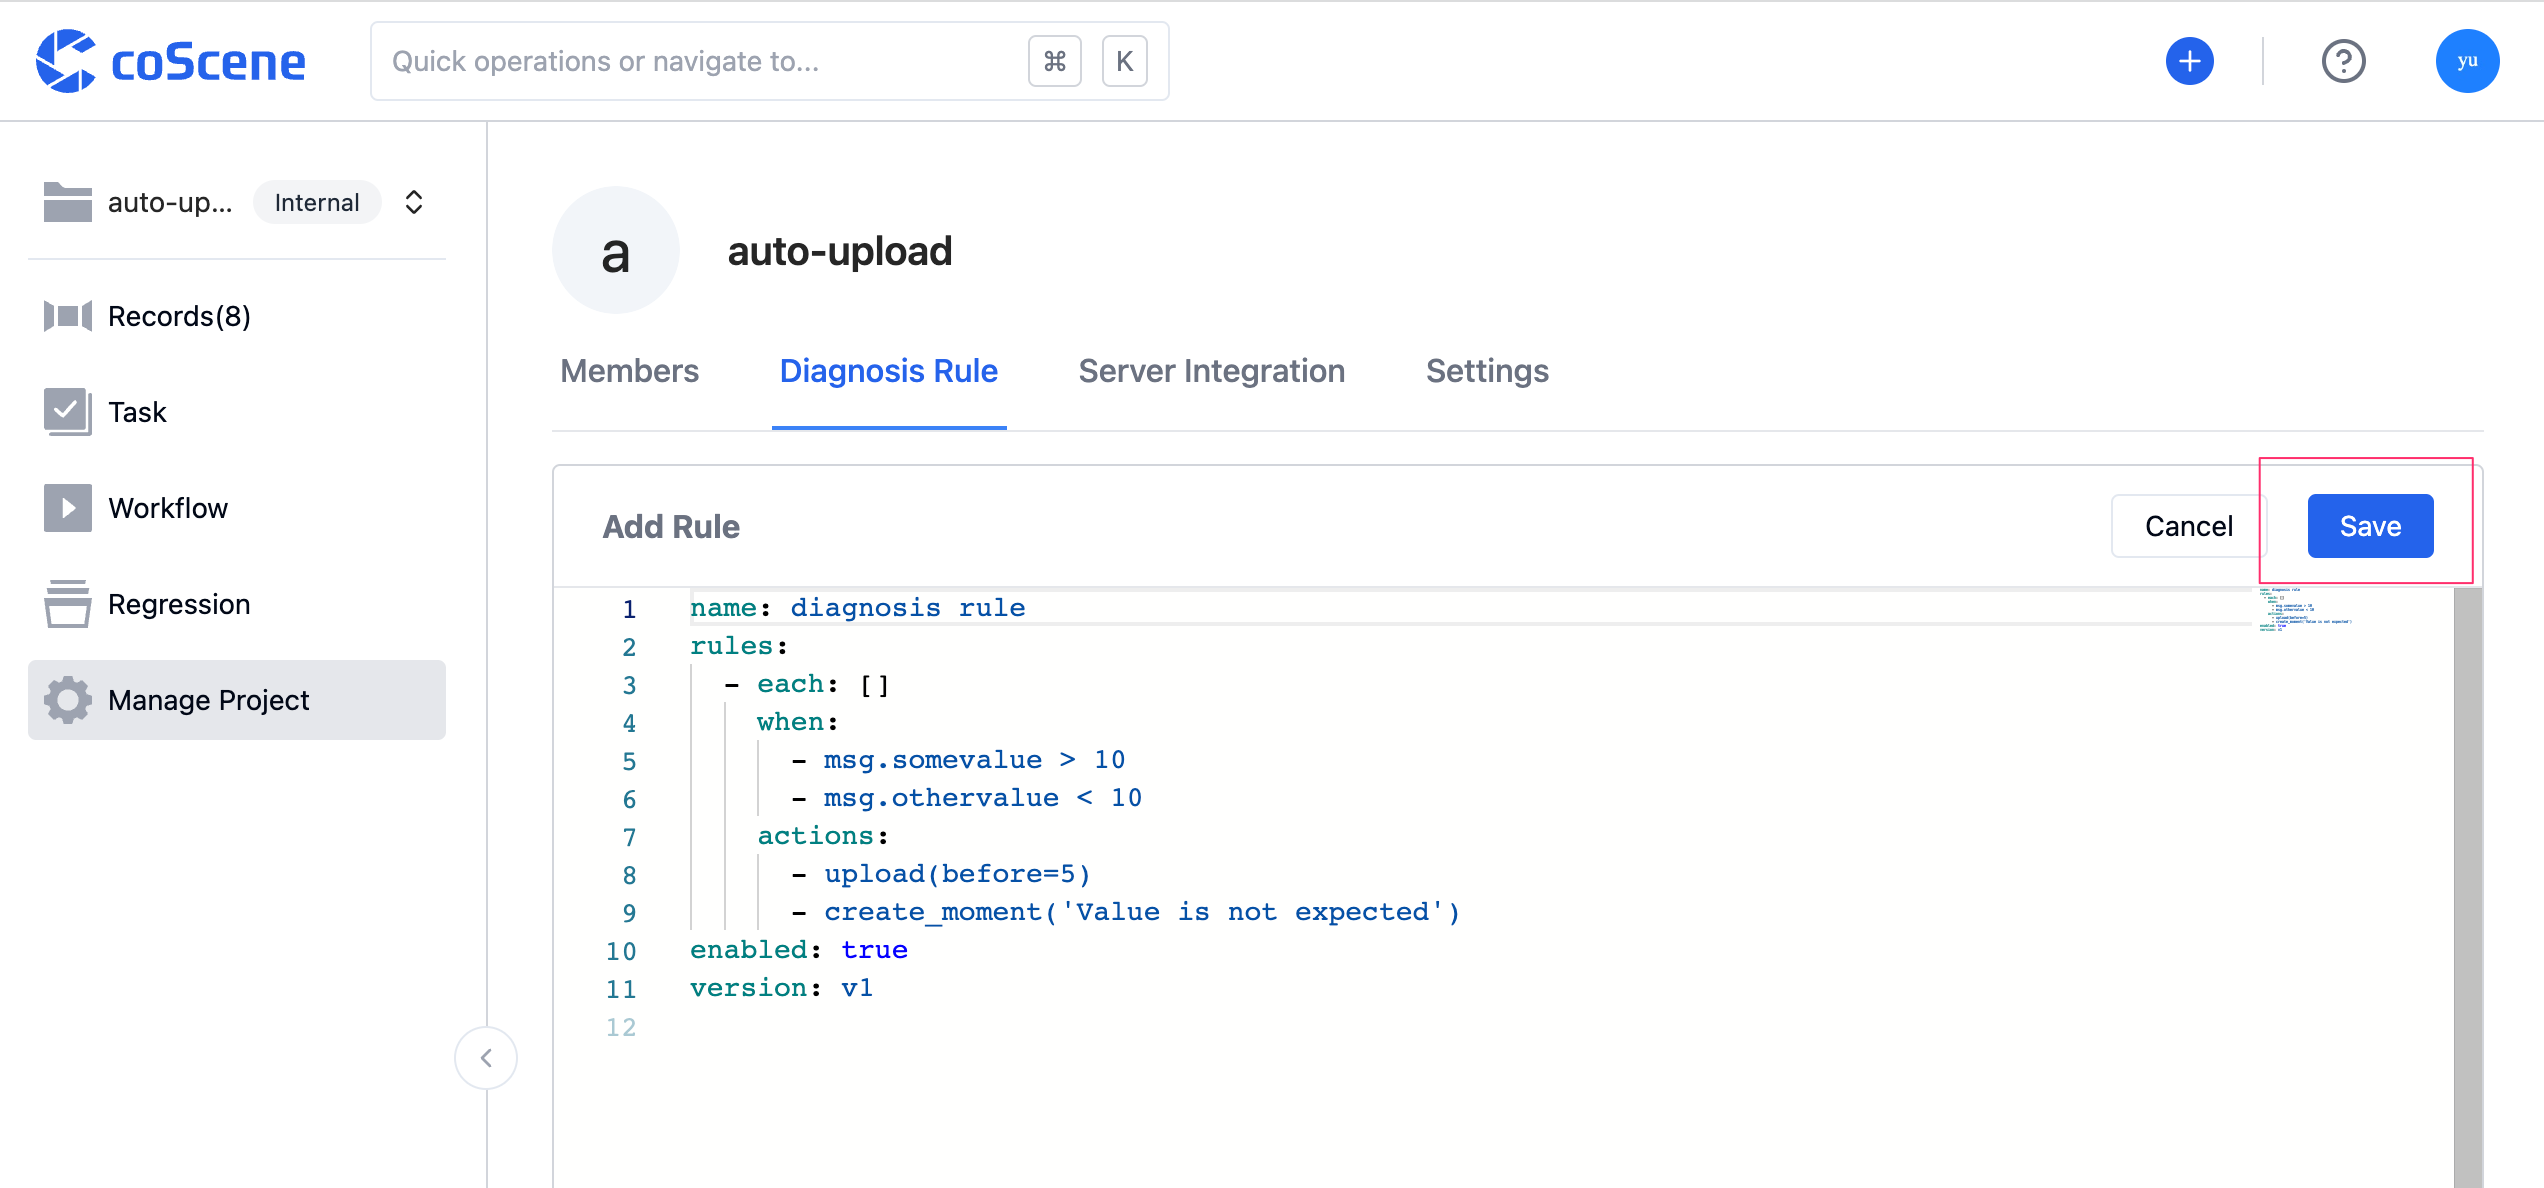Click the 'enabled: true' line
2544x1188 pixels.
coord(799,950)
